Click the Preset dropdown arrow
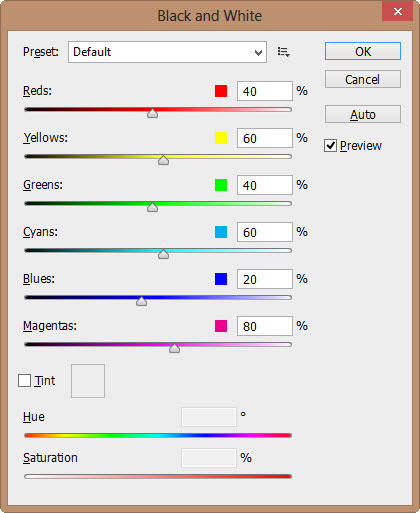This screenshot has height=513, width=420. (x=258, y=53)
